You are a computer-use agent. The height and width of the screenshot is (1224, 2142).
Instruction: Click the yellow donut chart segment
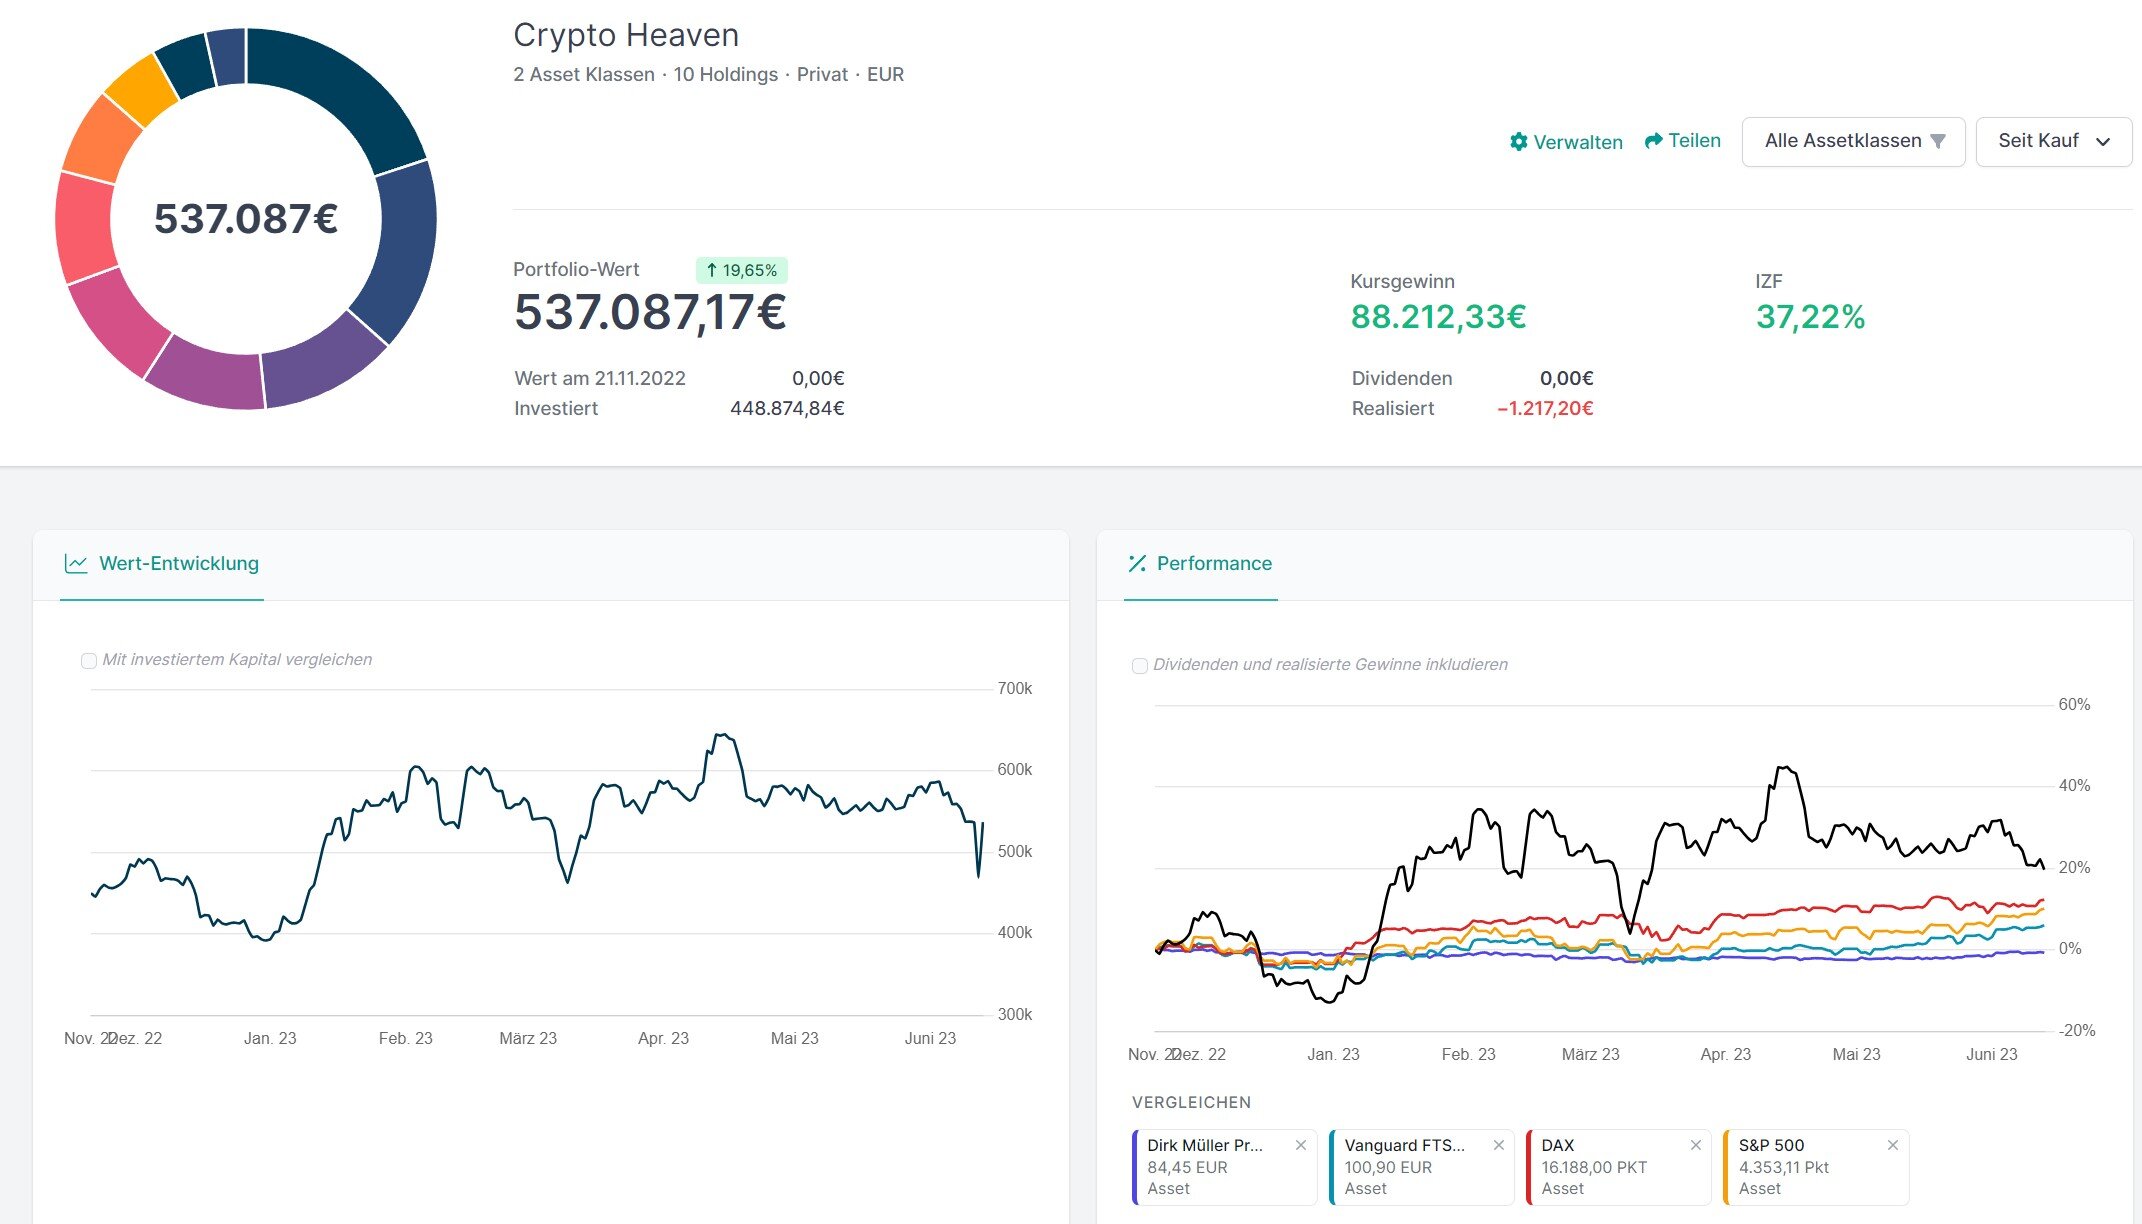tap(142, 90)
